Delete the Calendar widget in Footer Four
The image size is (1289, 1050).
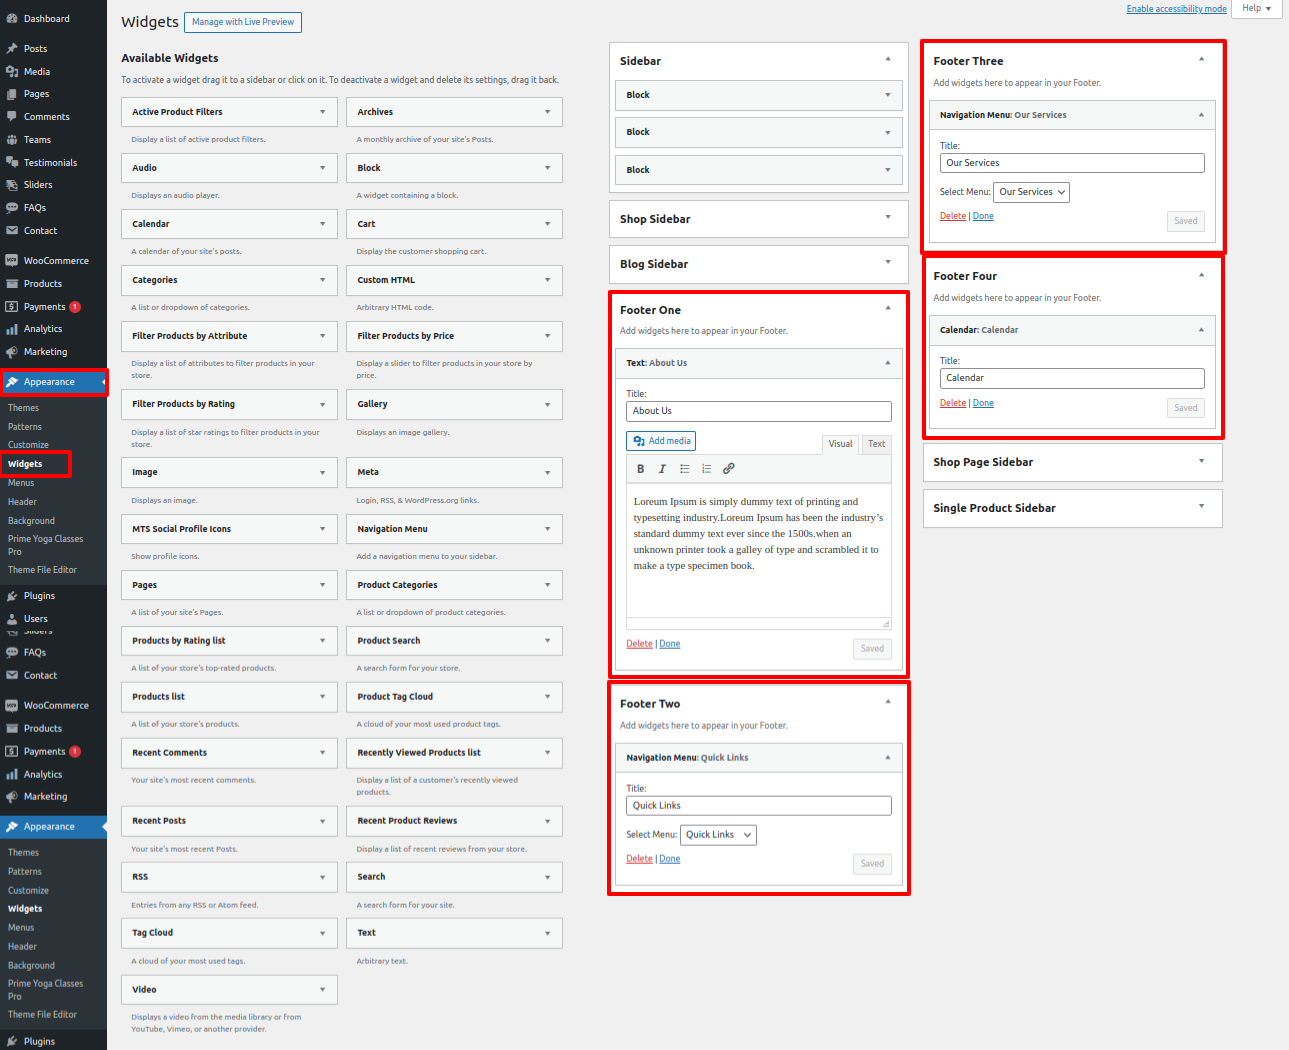pyautogui.click(x=953, y=403)
